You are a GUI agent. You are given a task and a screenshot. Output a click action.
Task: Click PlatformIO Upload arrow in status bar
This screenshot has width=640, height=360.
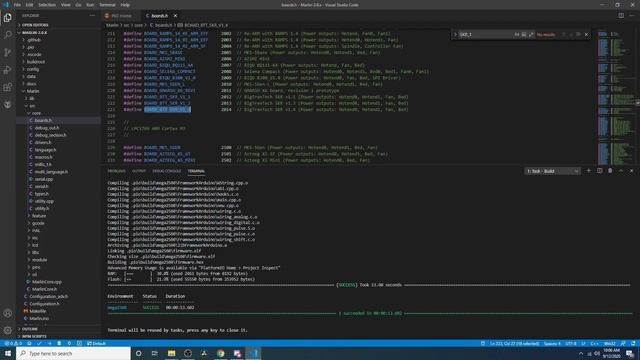(x=49, y=343)
